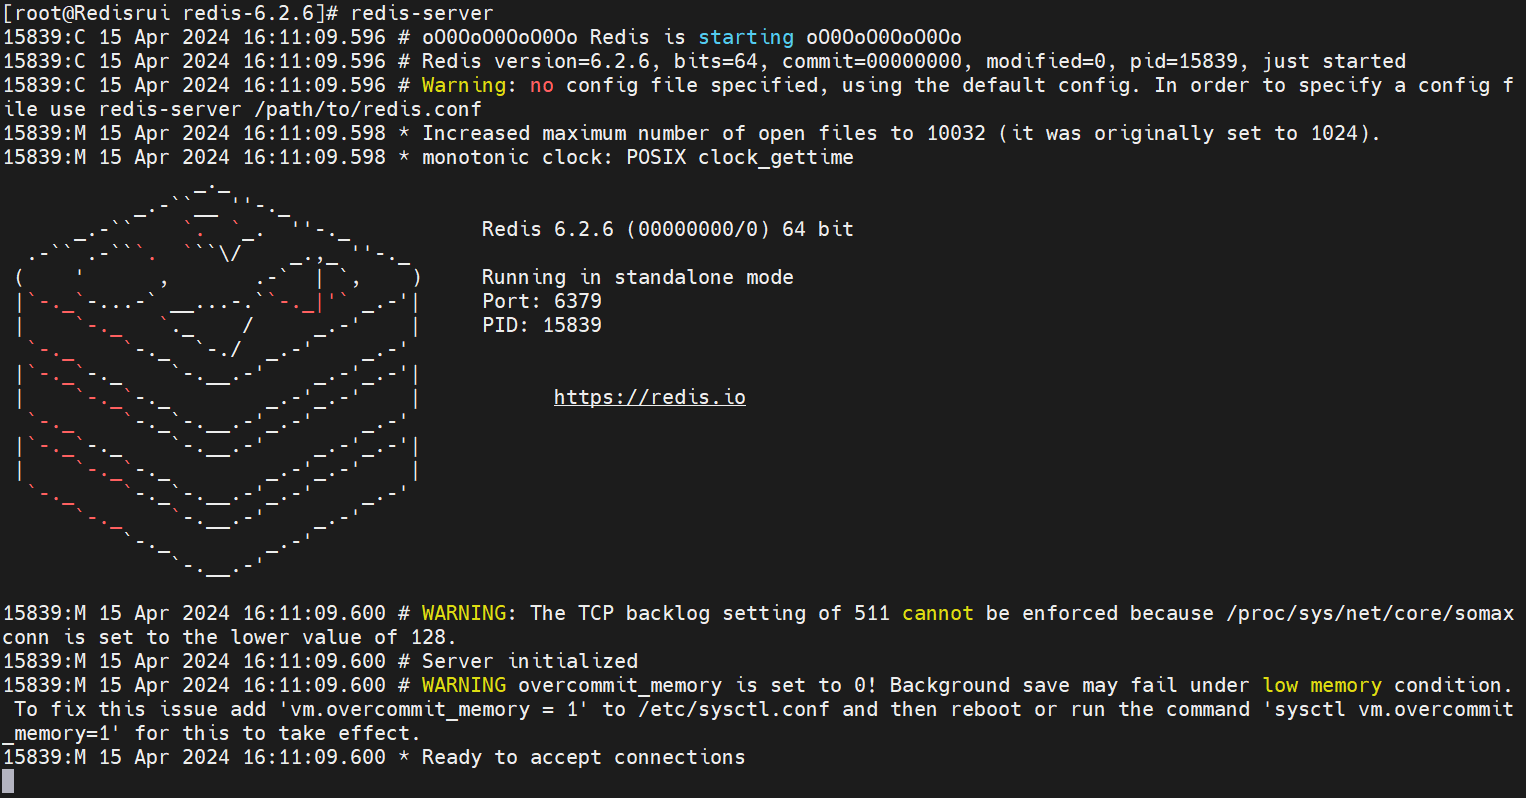Screen dimensions: 1527x798
Task: Click the cyan word 'starting'
Action: (746, 37)
